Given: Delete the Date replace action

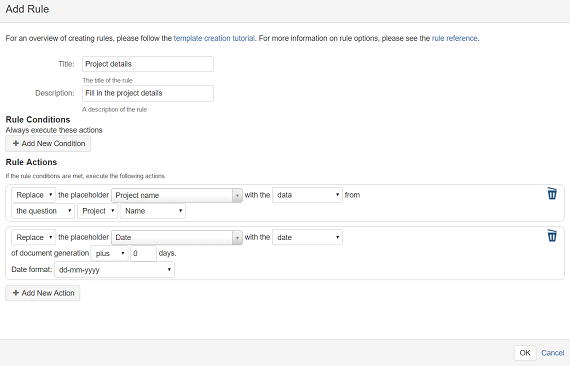Looking at the screenshot, I should pyautogui.click(x=552, y=236).
